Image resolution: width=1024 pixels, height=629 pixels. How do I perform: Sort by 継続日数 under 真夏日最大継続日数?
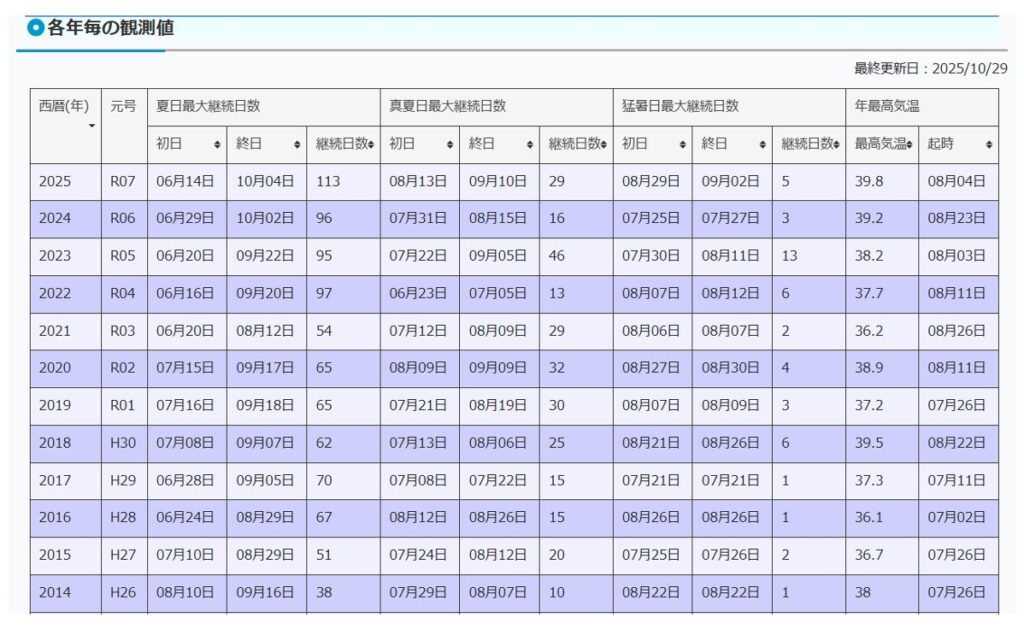[x=604, y=145]
